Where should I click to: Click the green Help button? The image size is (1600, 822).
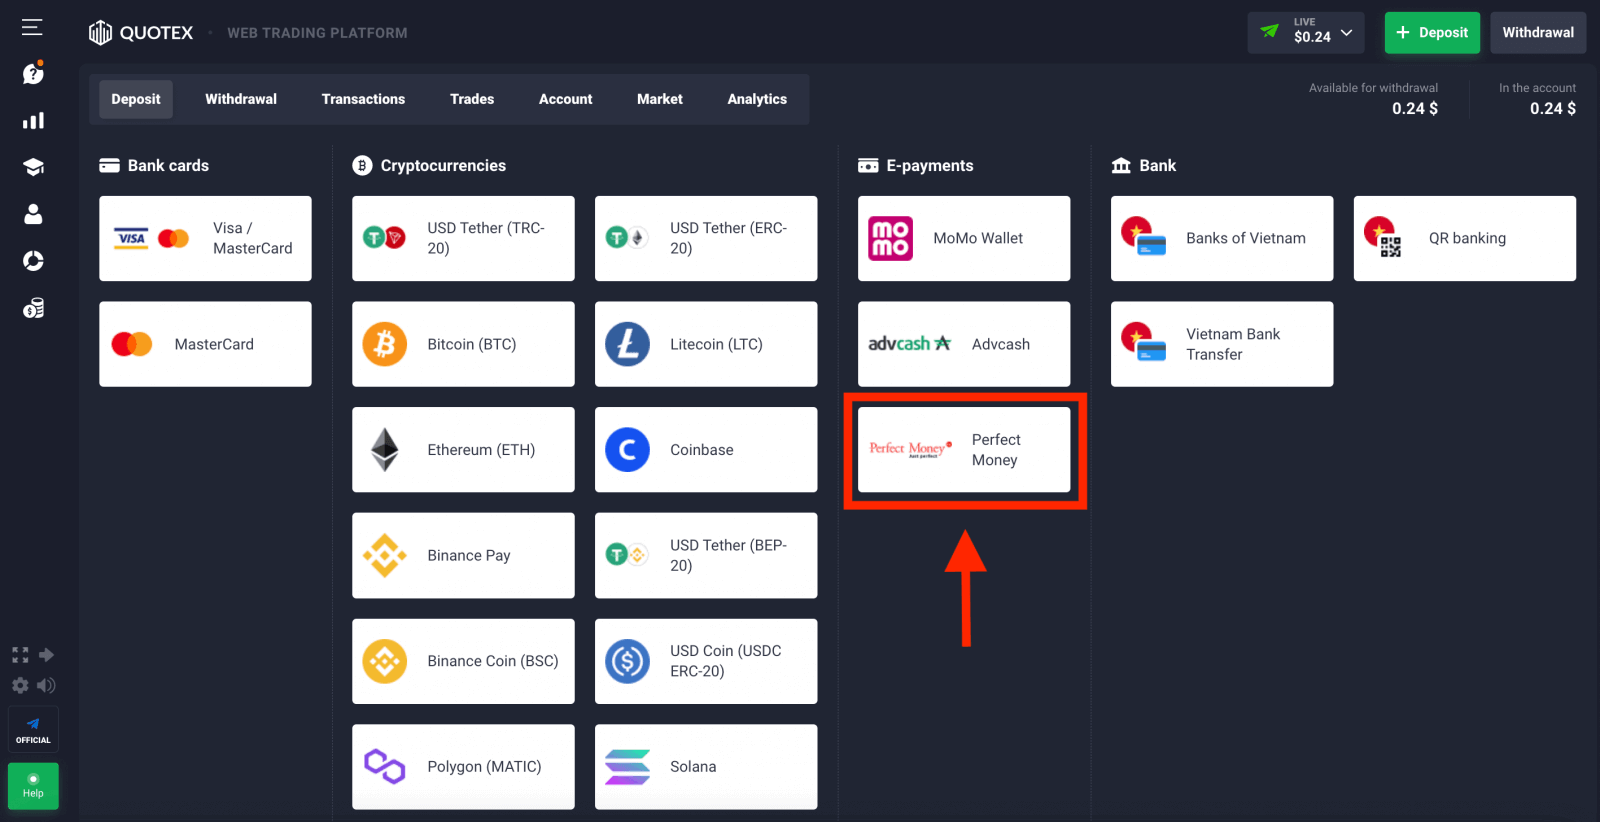click(x=33, y=786)
